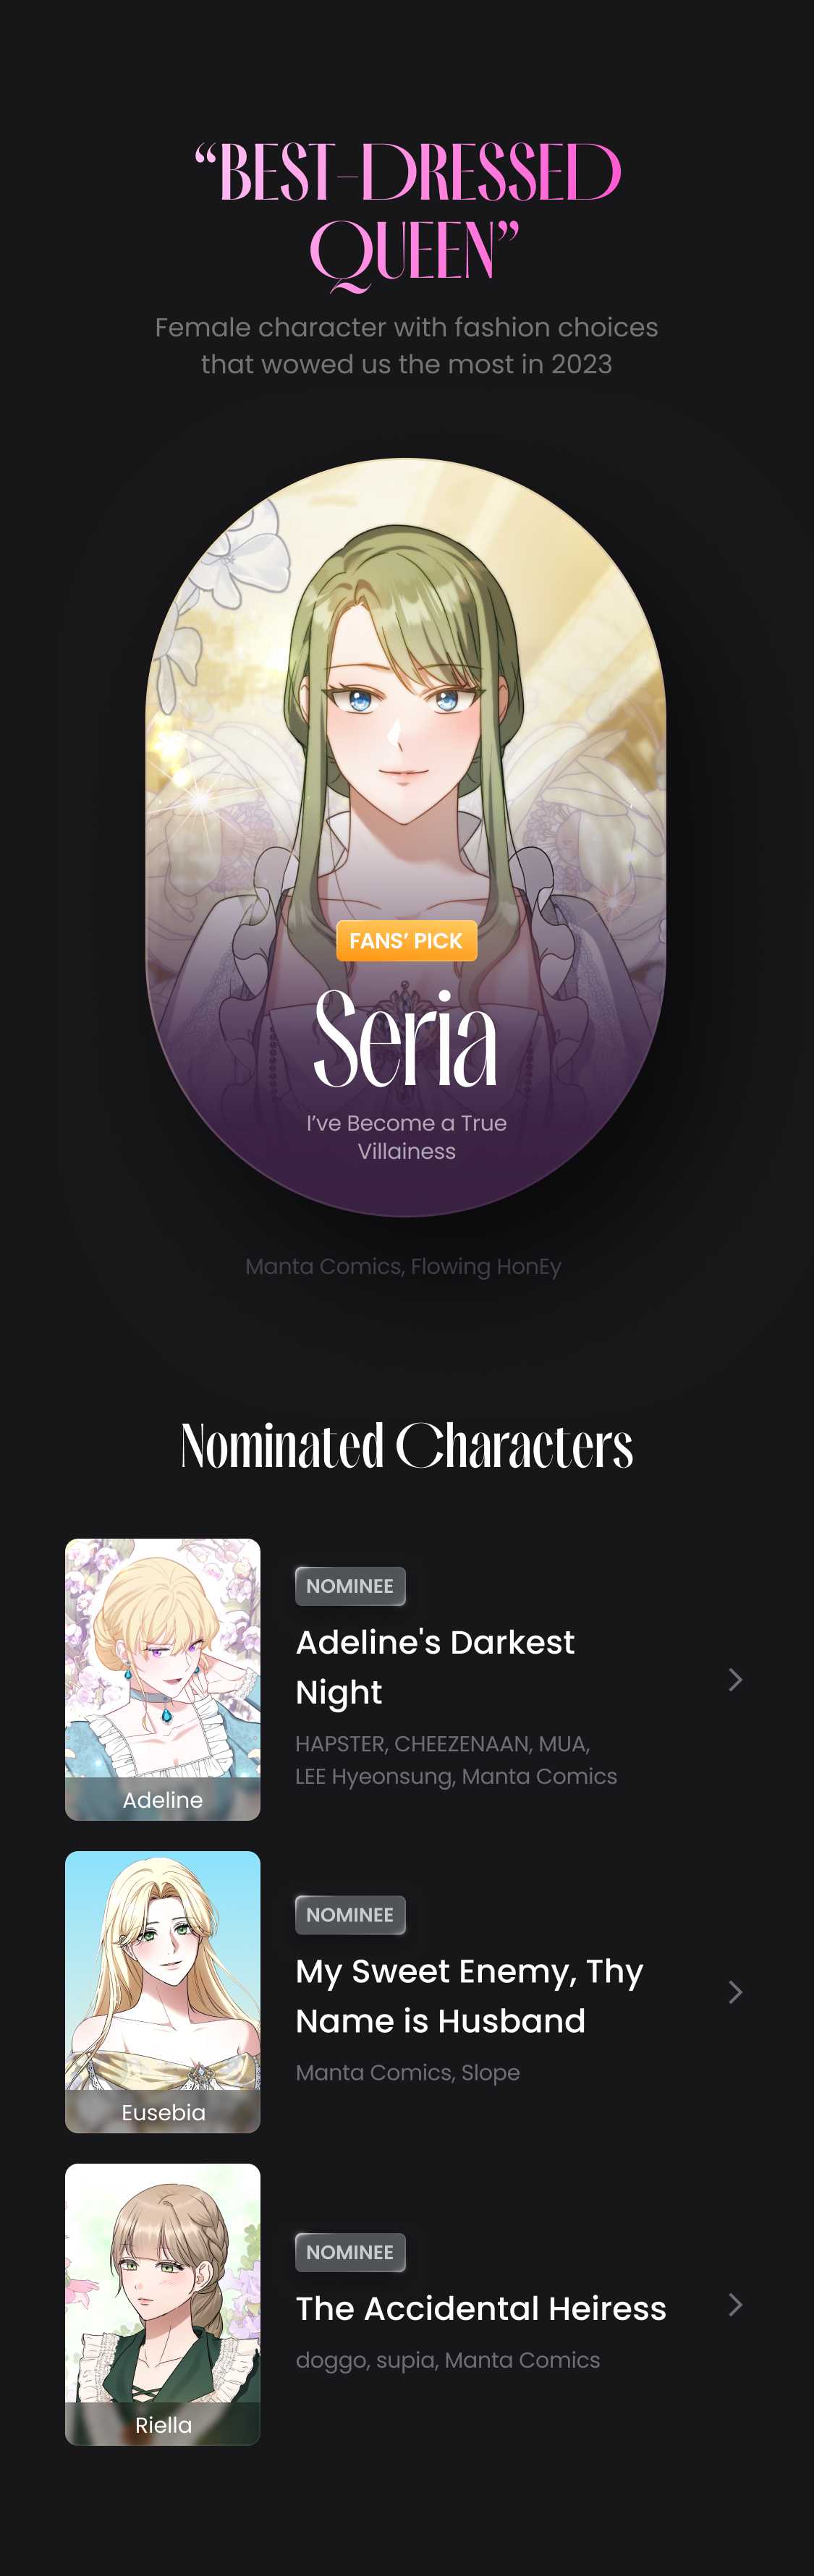
Task: Click the doggo, supia, Manta Comics credit line
Action: pyautogui.click(x=448, y=2360)
